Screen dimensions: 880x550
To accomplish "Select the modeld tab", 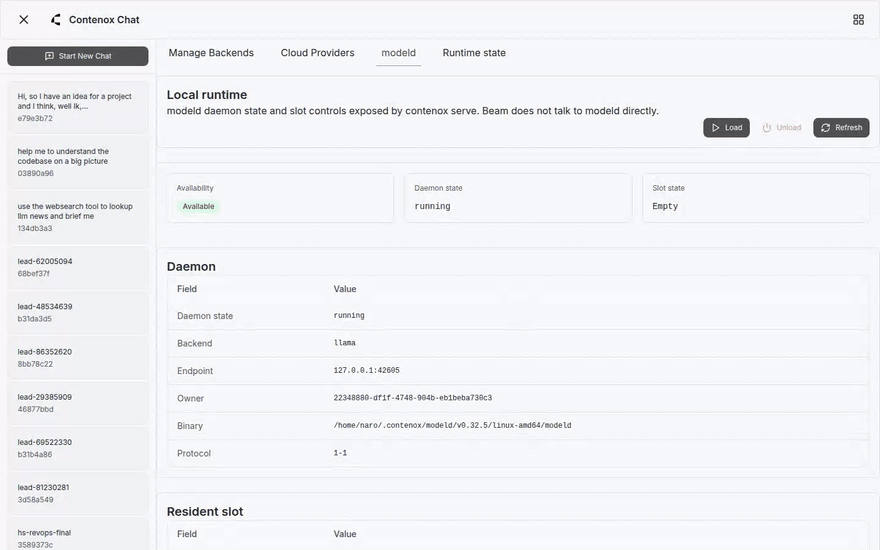I will click(x=398, y=53).
